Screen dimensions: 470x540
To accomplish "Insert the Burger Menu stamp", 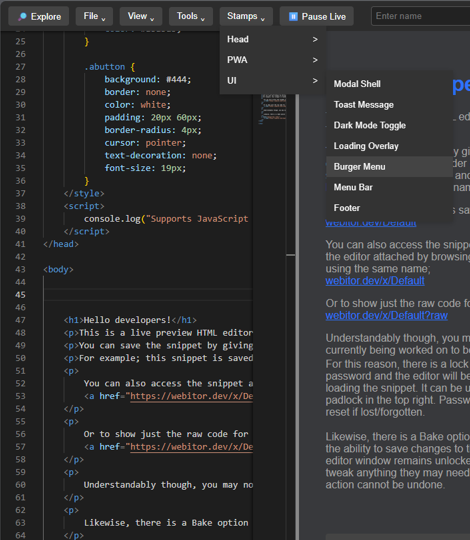I will coord(389,167).
